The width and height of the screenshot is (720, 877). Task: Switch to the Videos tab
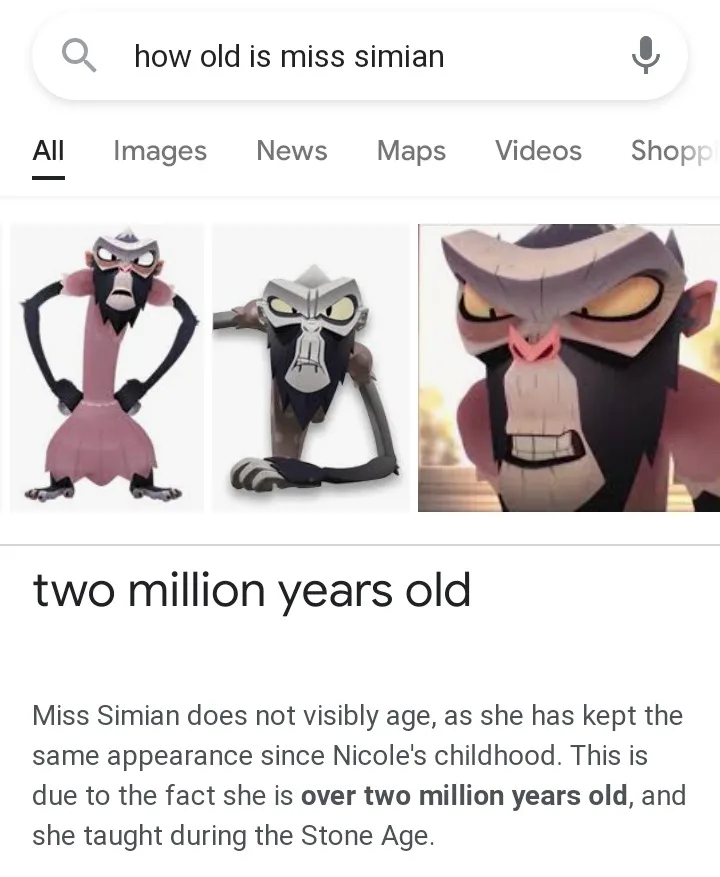[x=538, y=150]
